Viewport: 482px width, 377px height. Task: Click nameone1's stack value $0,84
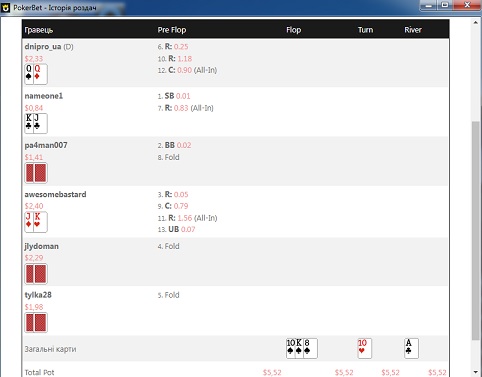pyautogui.click(x=34, y=108)
